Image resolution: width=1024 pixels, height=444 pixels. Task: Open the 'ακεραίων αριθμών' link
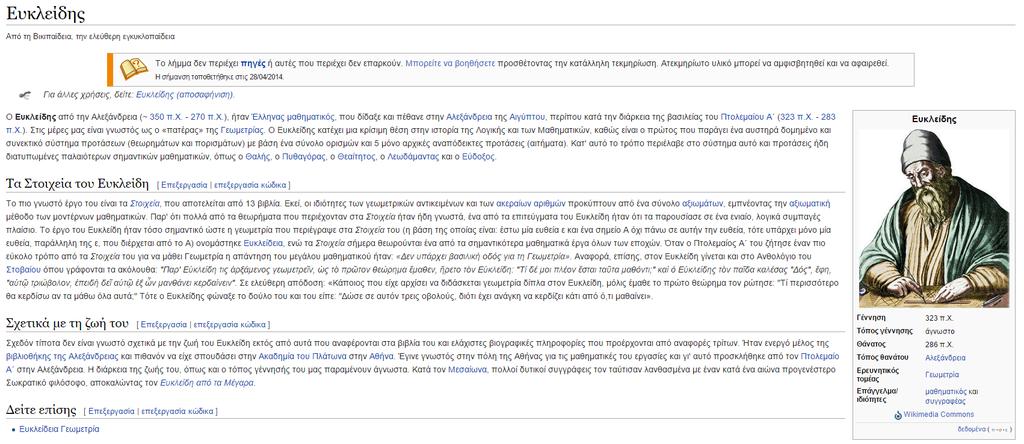[x=531, y=203]
